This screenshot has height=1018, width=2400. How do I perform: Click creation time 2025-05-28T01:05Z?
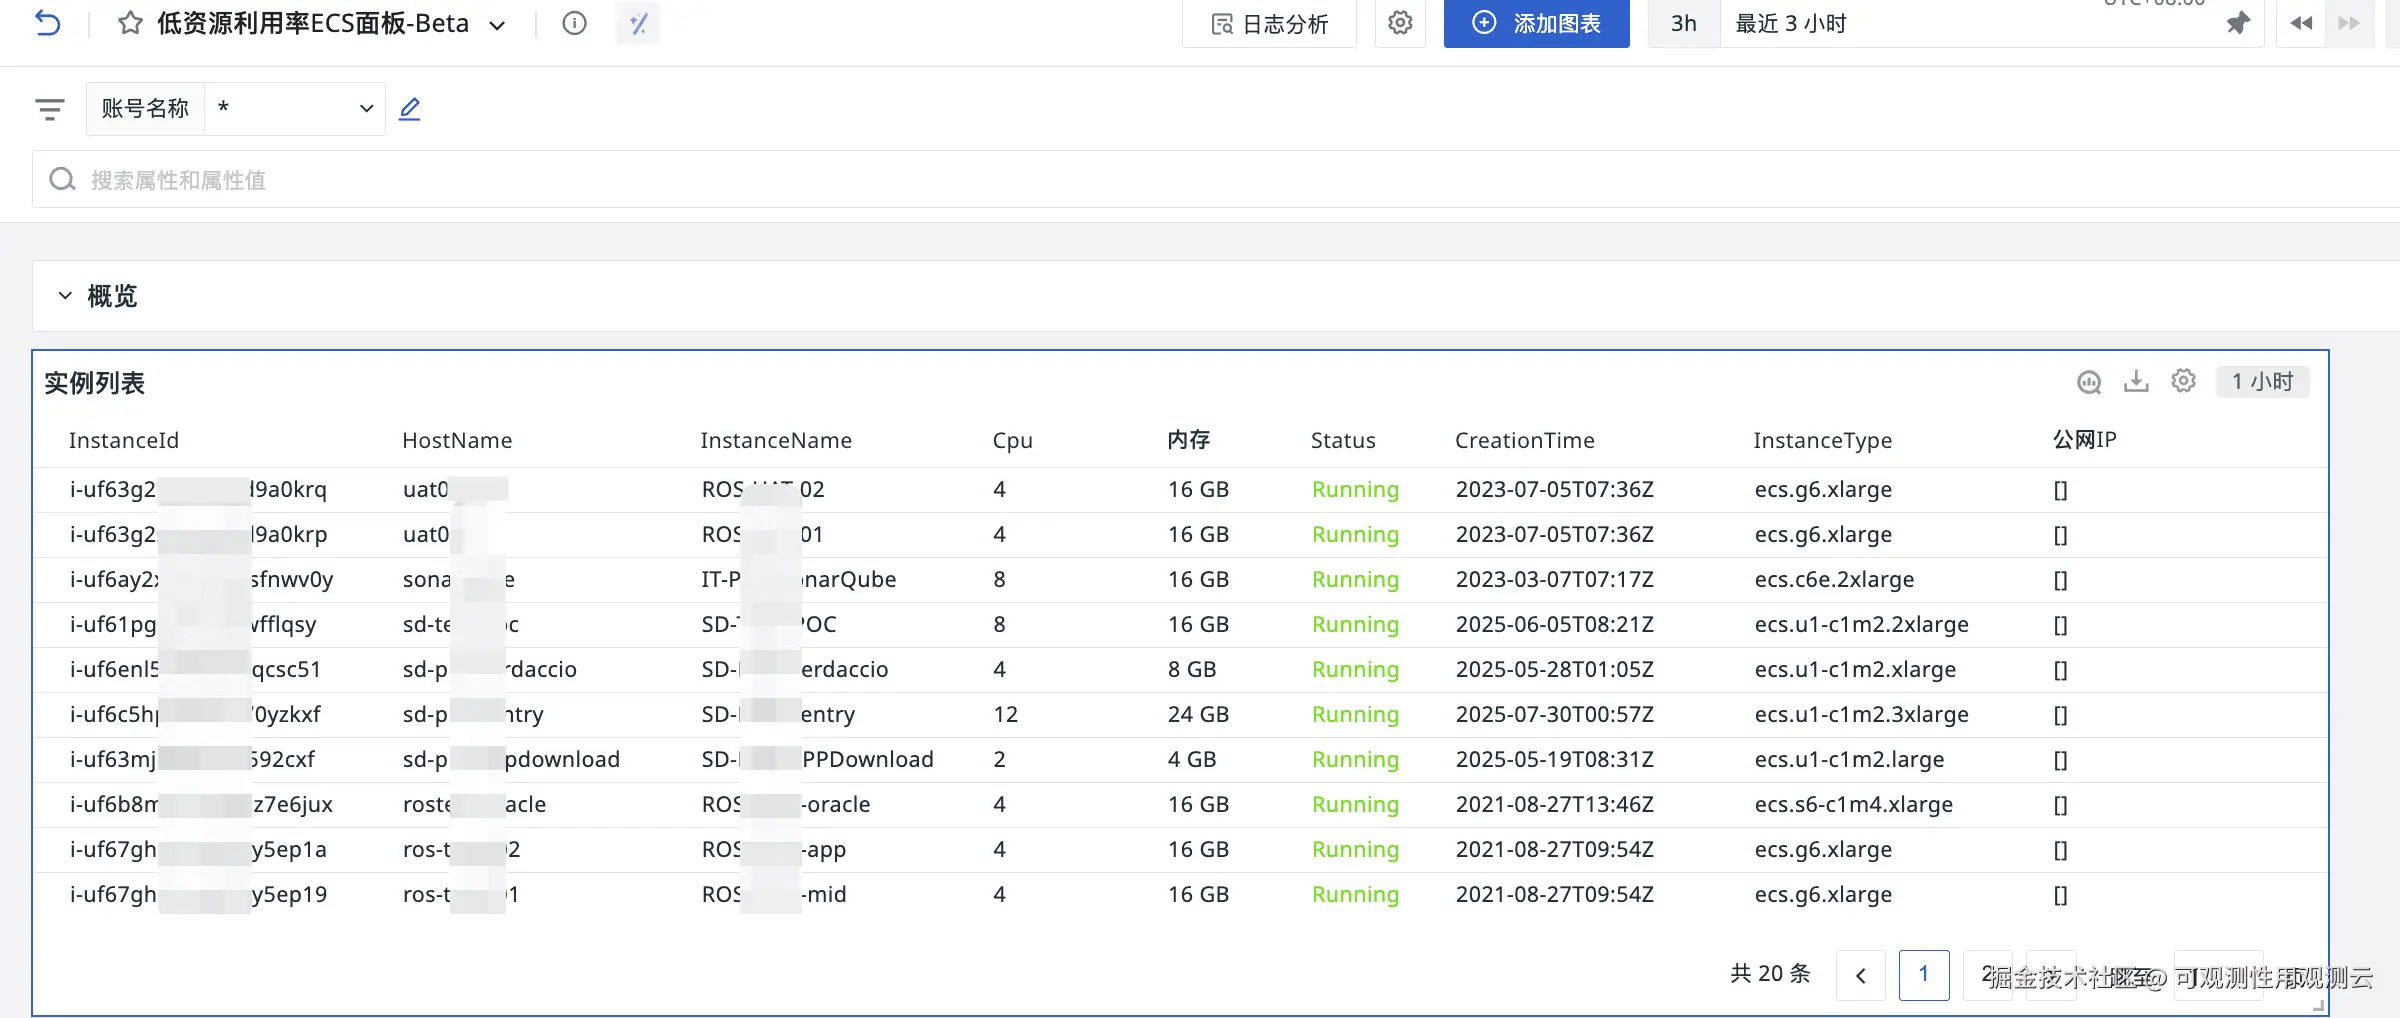point(1555,670)
